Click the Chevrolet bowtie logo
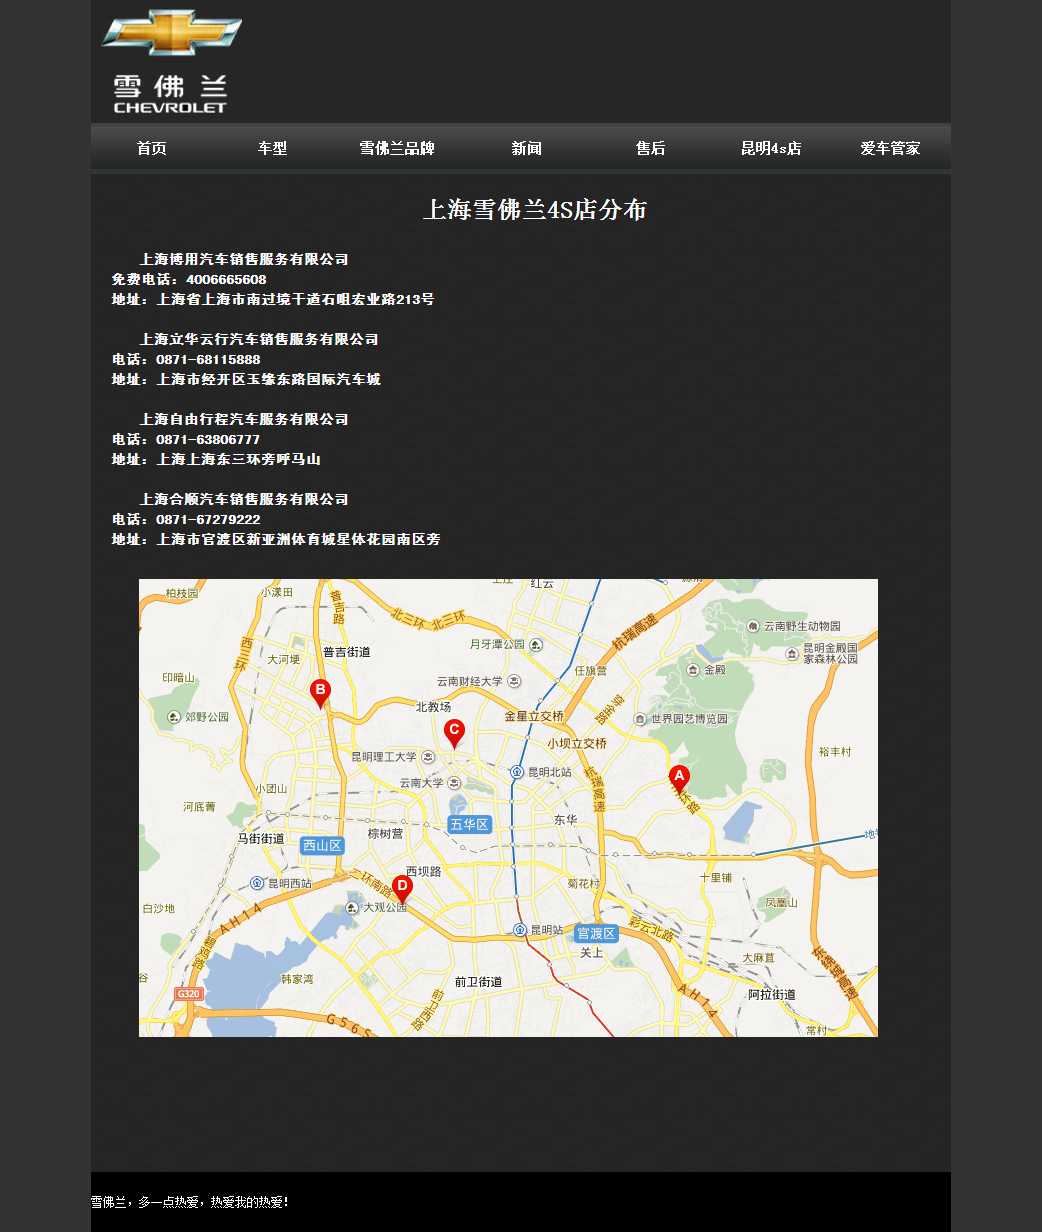1042x1232 pixels. click(171, 33)
